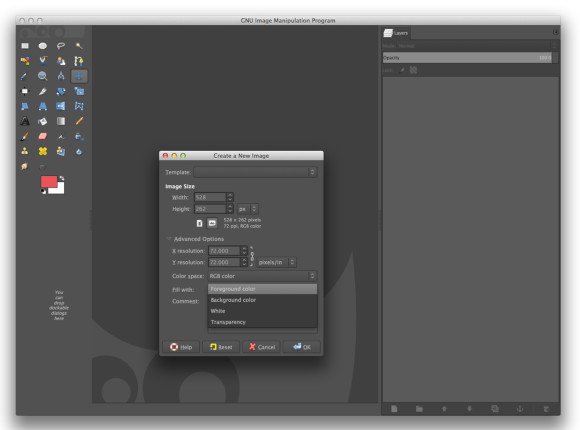The image size is (580, 430).
Task: Select the Smudge tool
Action: click(25, 167)
